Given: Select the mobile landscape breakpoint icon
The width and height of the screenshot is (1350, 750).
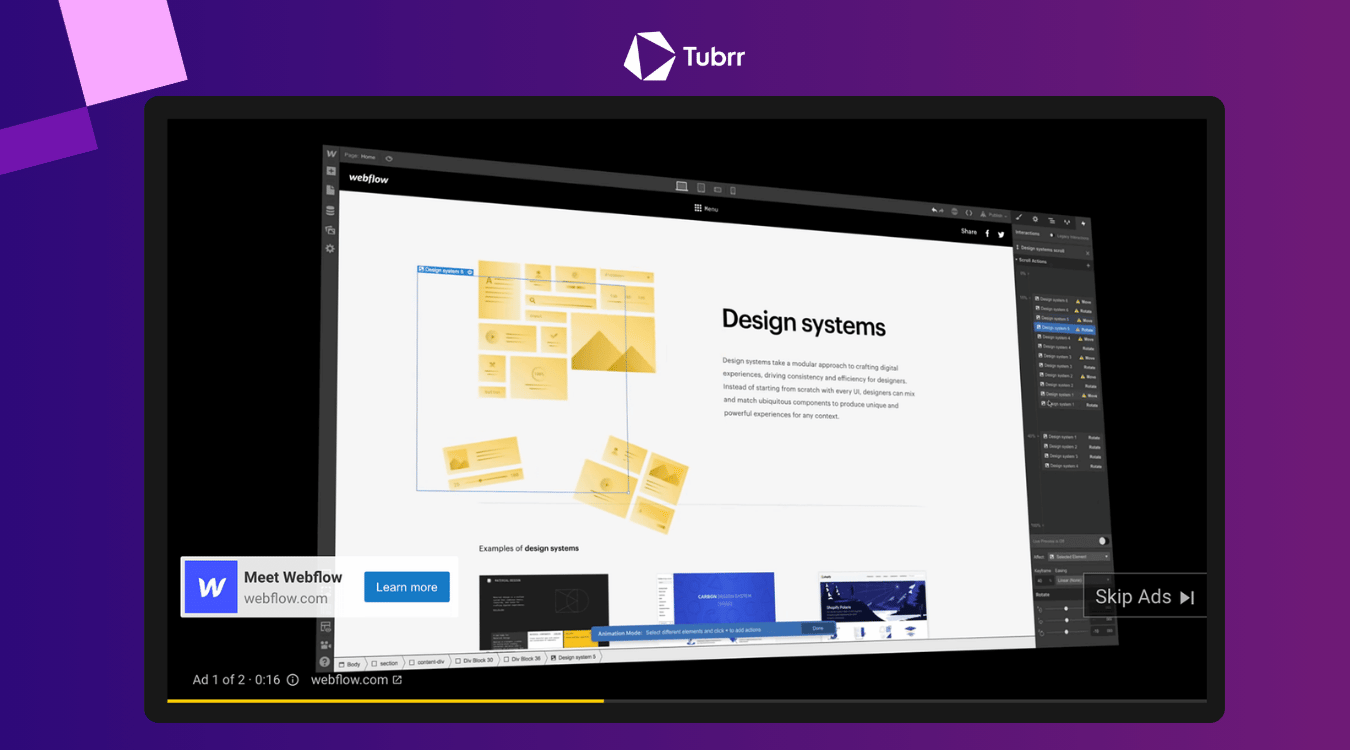Looking at the screenshot, I should tap(717, 189).
